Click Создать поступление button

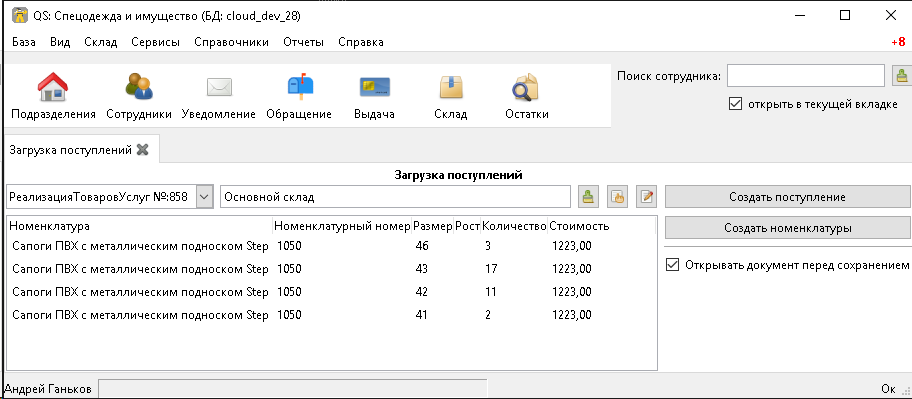788,197
